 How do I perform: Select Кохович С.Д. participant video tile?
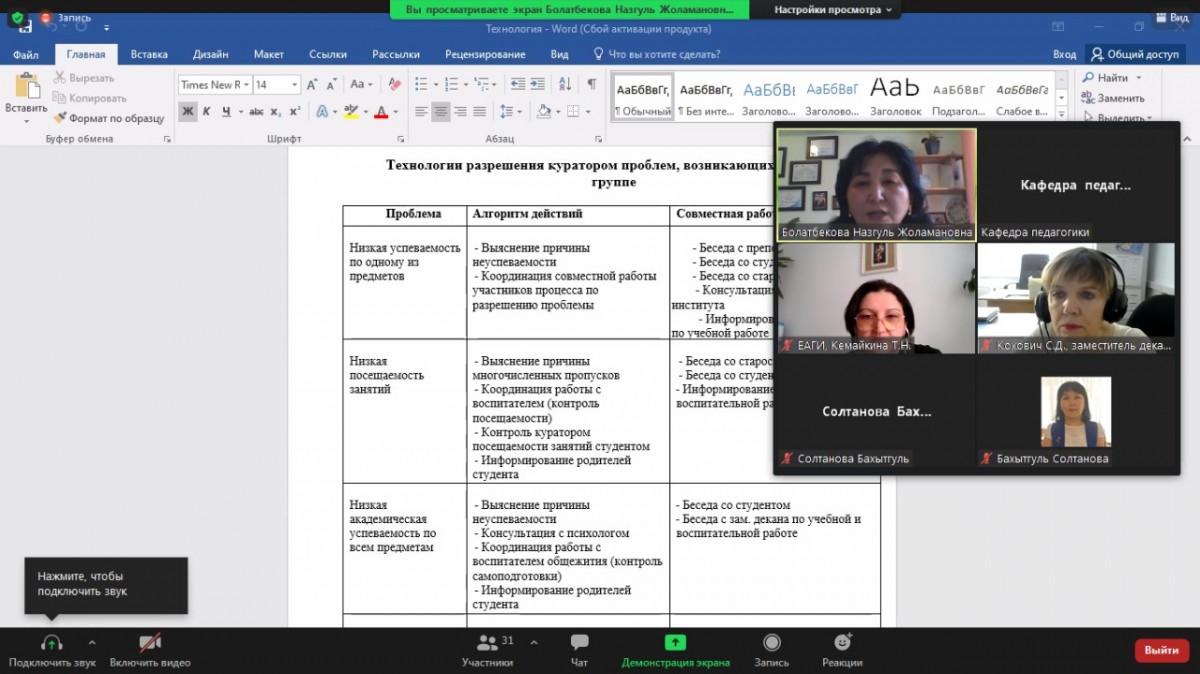(1076, 298)
